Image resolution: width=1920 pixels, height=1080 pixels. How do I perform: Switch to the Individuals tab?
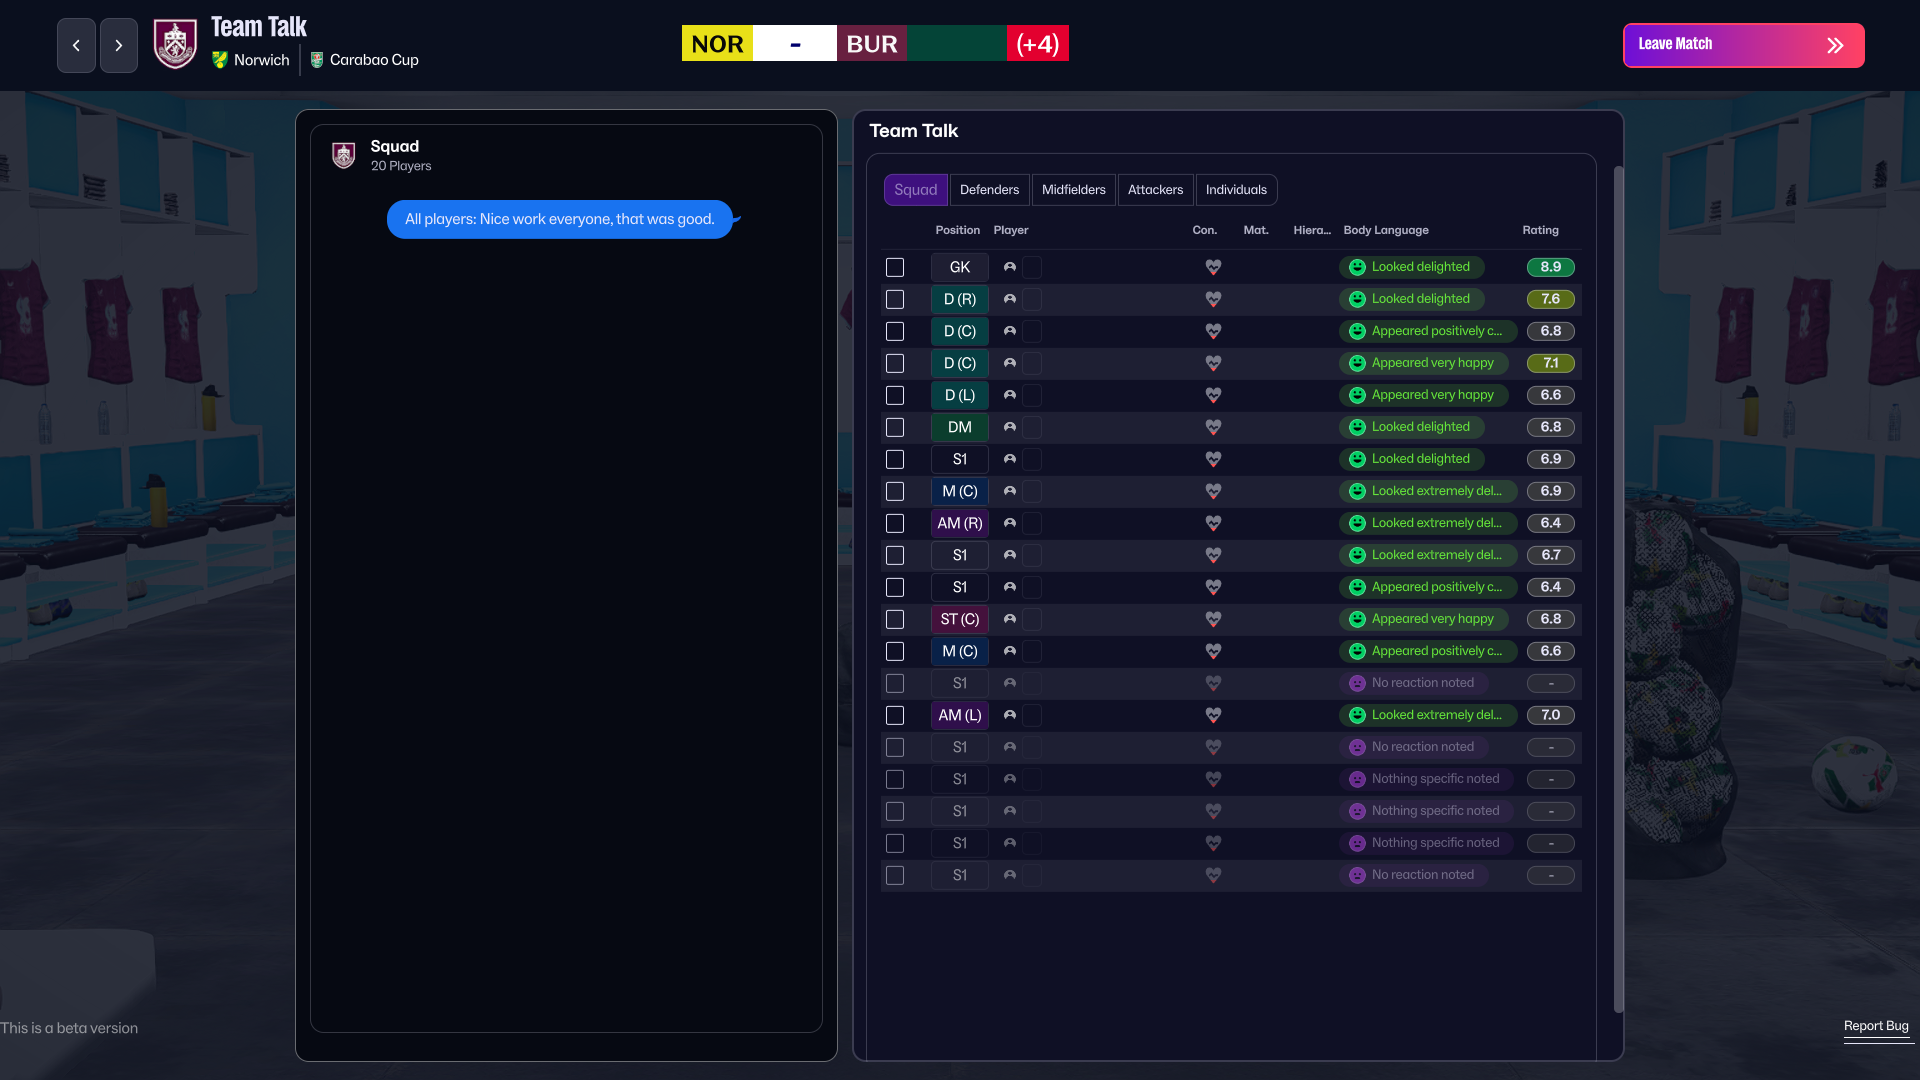(x=1236, y=190)
